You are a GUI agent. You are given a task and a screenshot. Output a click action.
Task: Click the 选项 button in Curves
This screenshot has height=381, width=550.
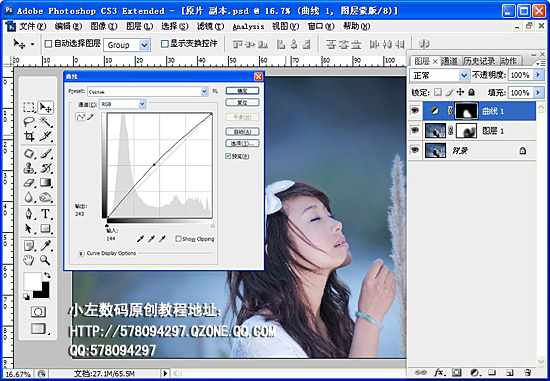242,143
